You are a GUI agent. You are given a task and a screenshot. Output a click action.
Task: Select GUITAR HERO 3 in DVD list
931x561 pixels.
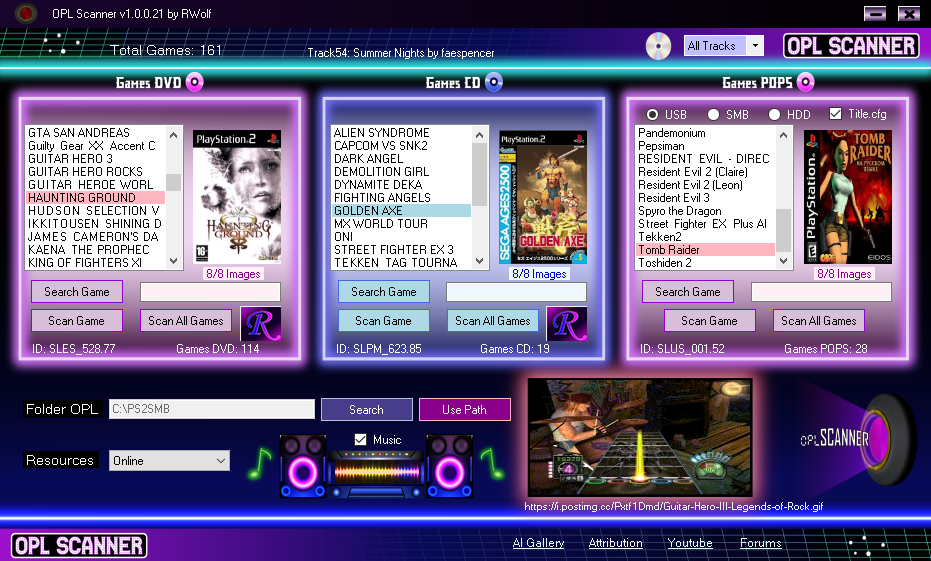click(x=96, y=159)
